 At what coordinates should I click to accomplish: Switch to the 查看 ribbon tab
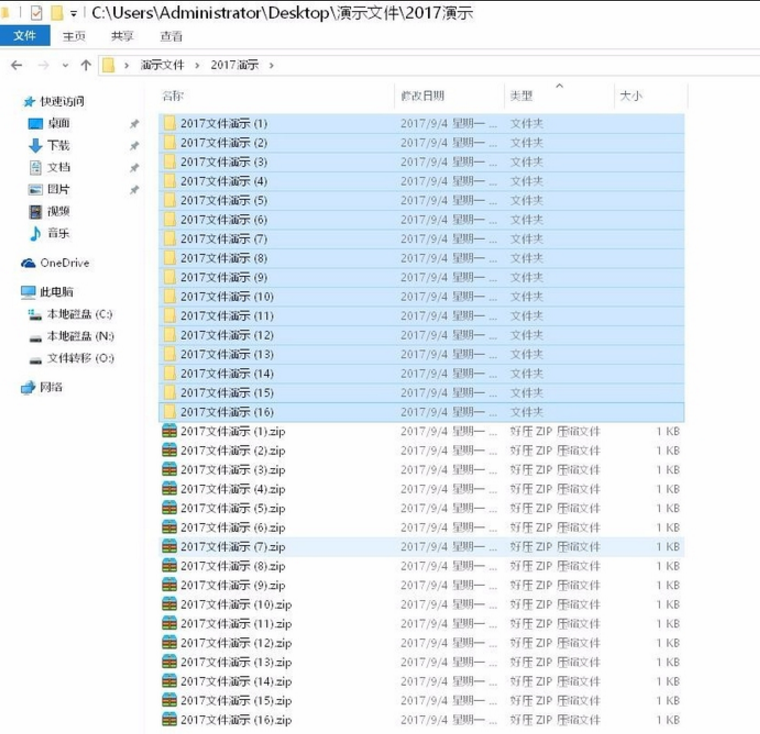click(x=171, y=36)
